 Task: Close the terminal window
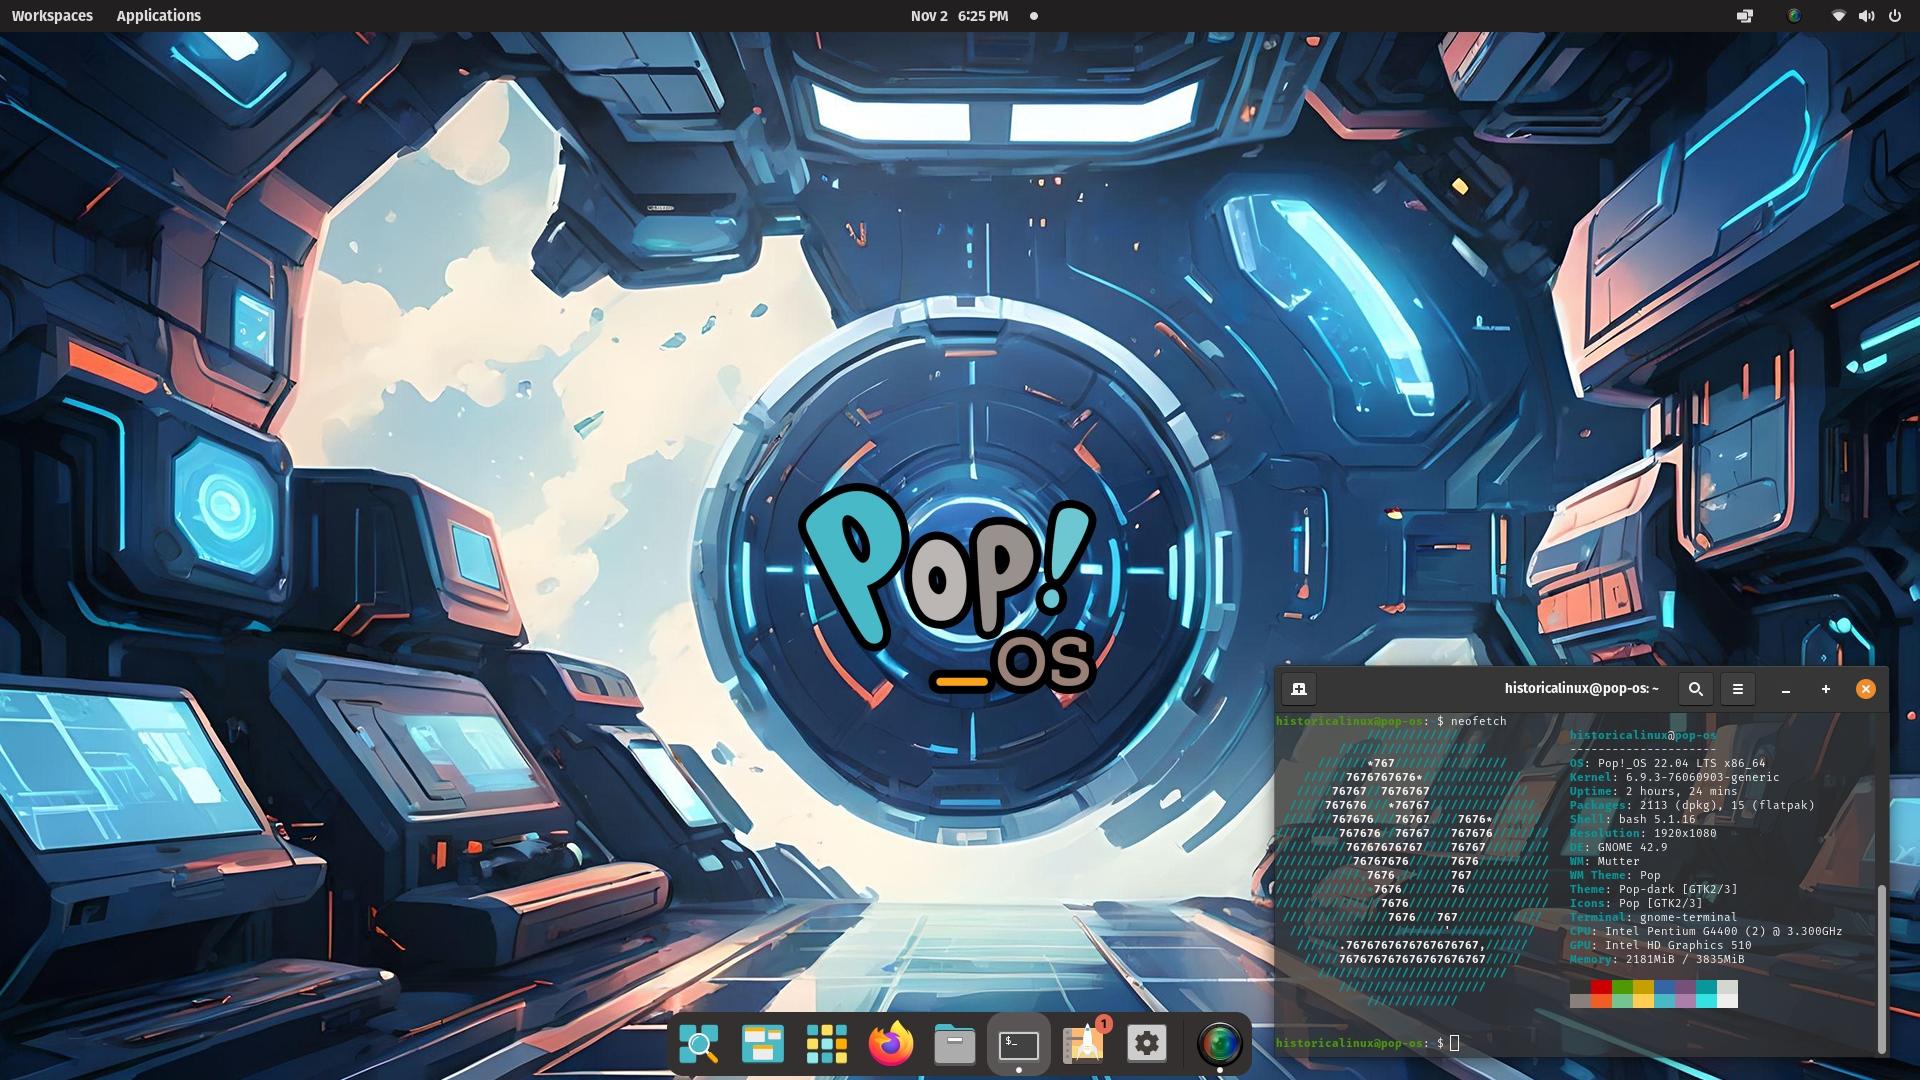(1866, 689)
